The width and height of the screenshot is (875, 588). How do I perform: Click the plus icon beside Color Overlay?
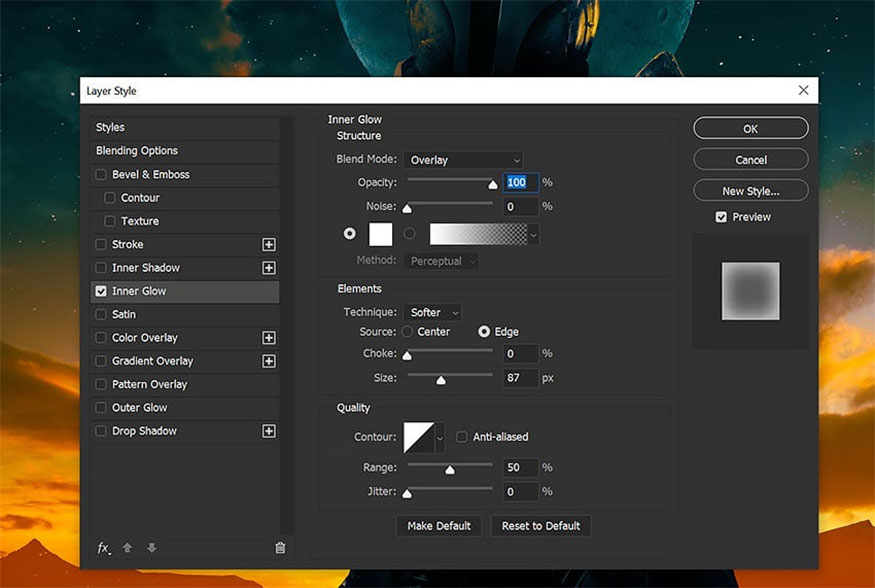click(268, 338)
